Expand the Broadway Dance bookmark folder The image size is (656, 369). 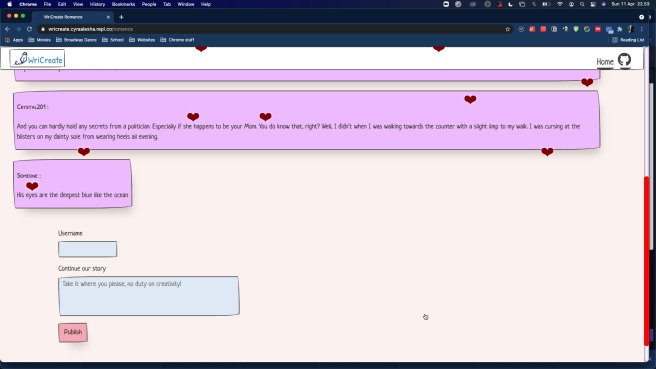pyautogui.click(x=76, y=40)
